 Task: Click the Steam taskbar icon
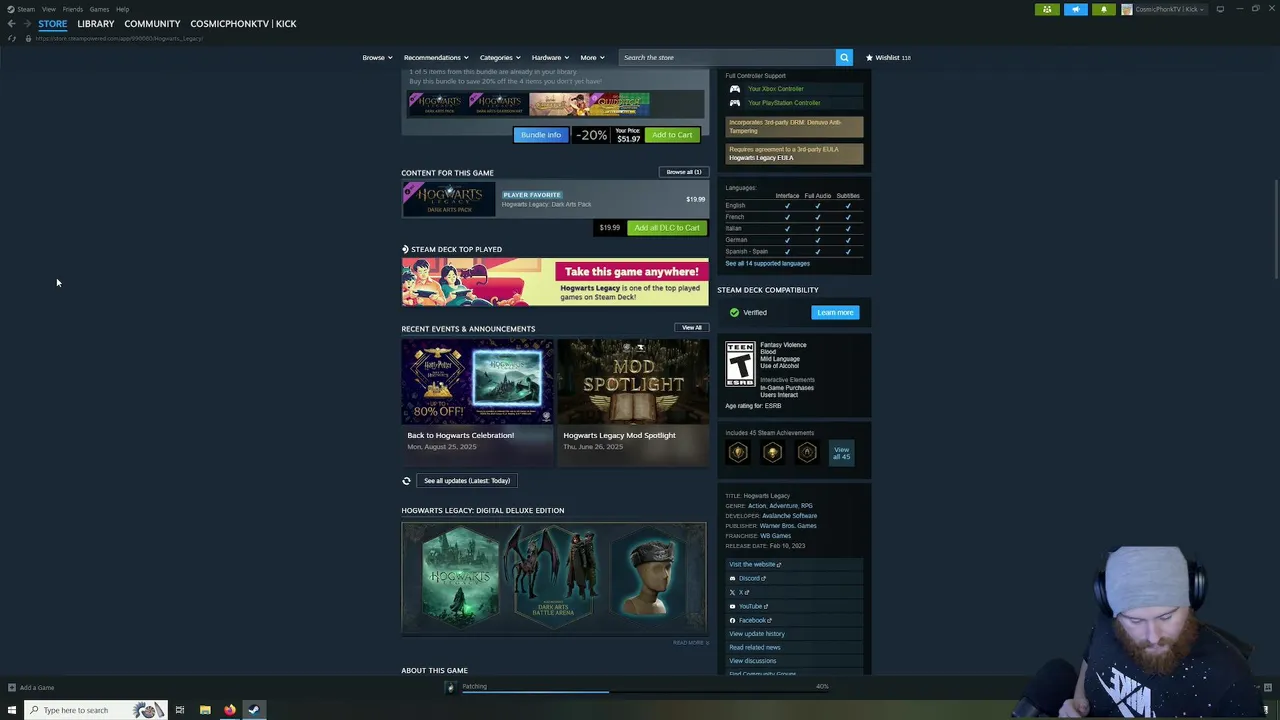[x=254, y=710]
